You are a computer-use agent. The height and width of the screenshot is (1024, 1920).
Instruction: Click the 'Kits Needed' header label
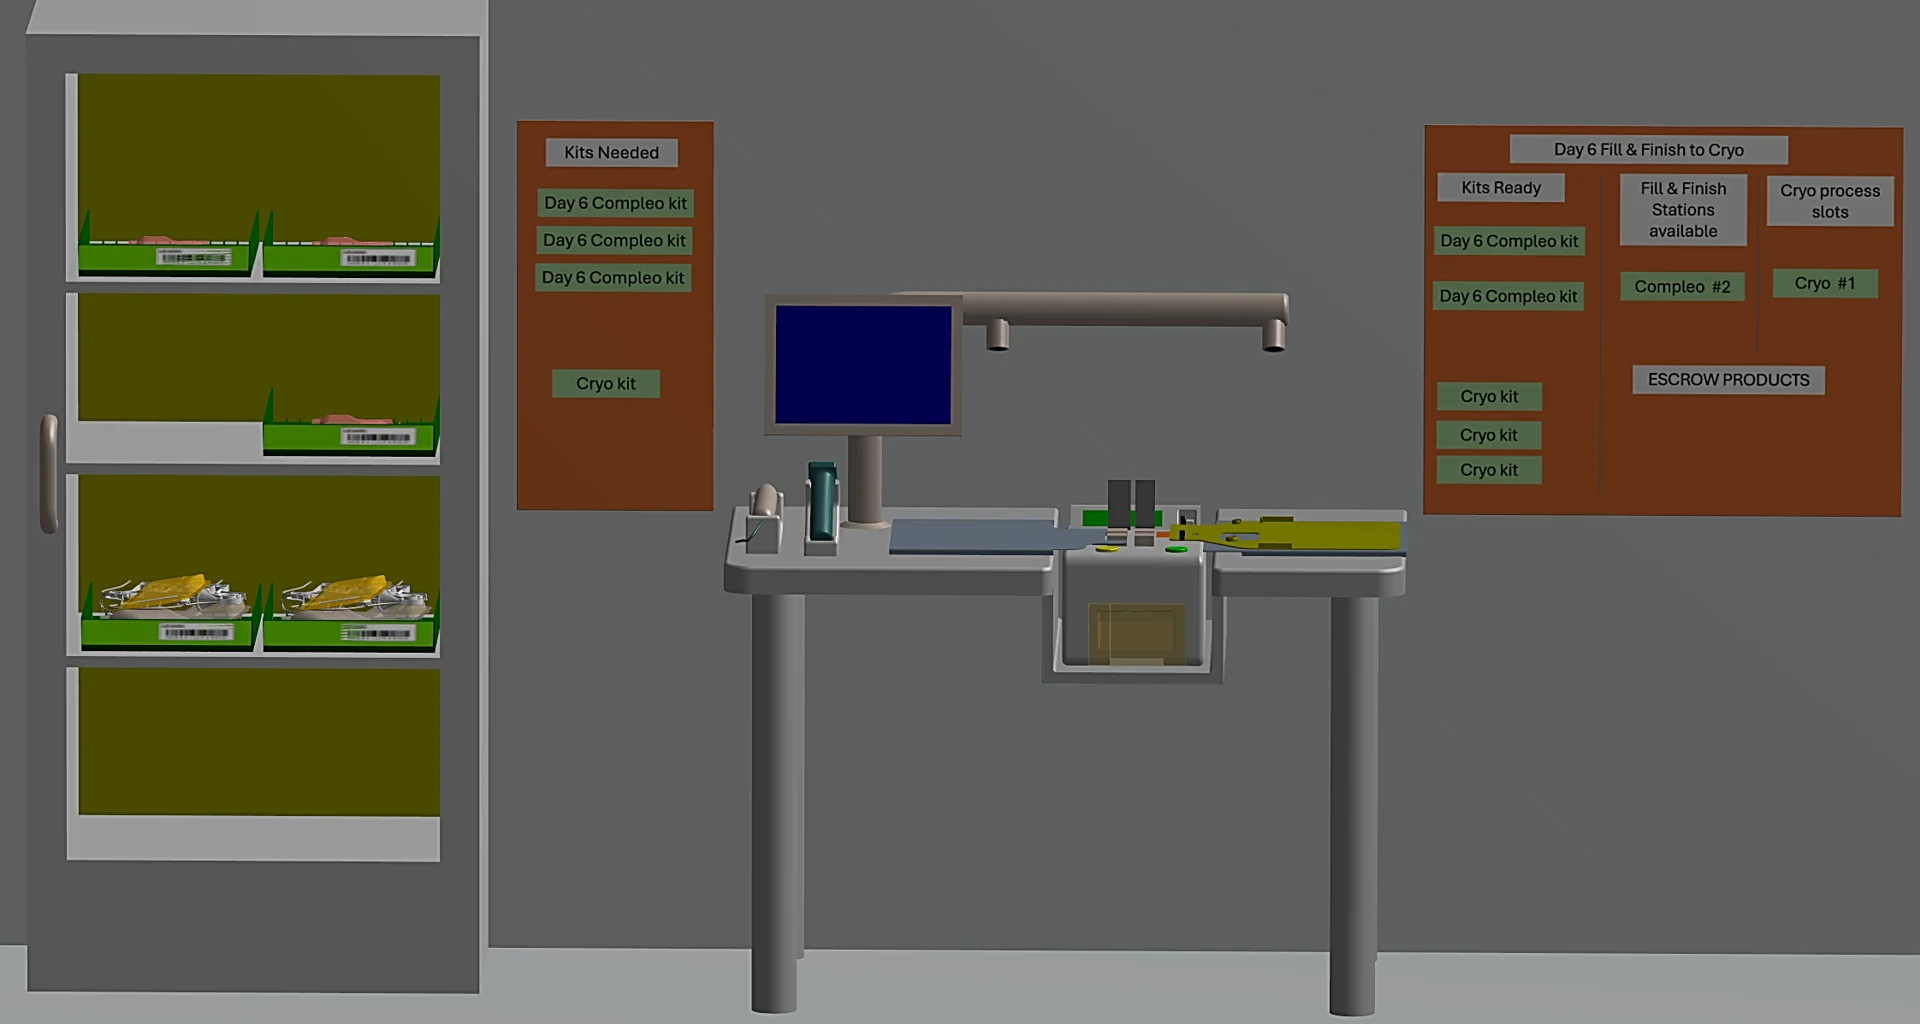click(612, 153)
